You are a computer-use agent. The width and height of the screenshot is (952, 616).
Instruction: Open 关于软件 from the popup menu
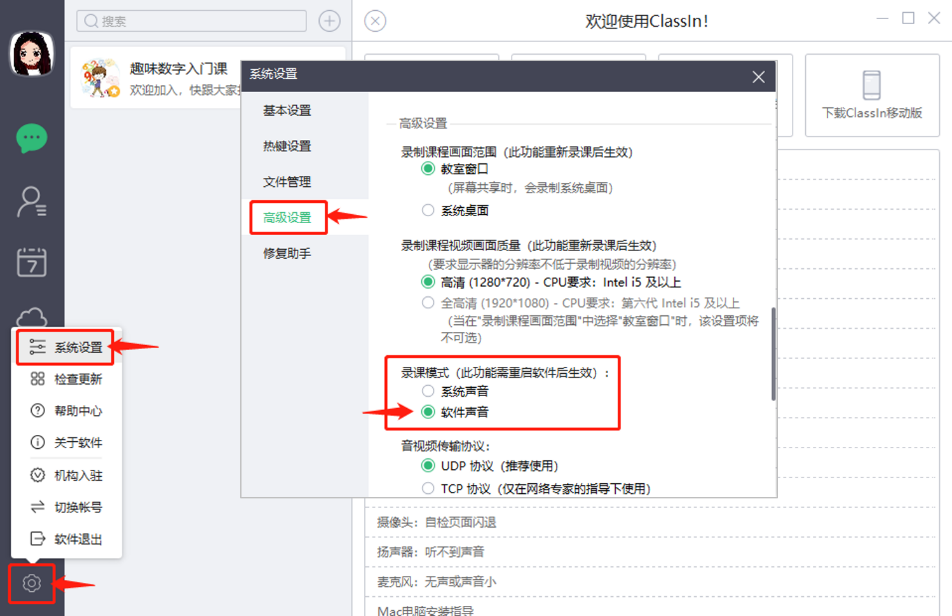[x=66, y=442]
